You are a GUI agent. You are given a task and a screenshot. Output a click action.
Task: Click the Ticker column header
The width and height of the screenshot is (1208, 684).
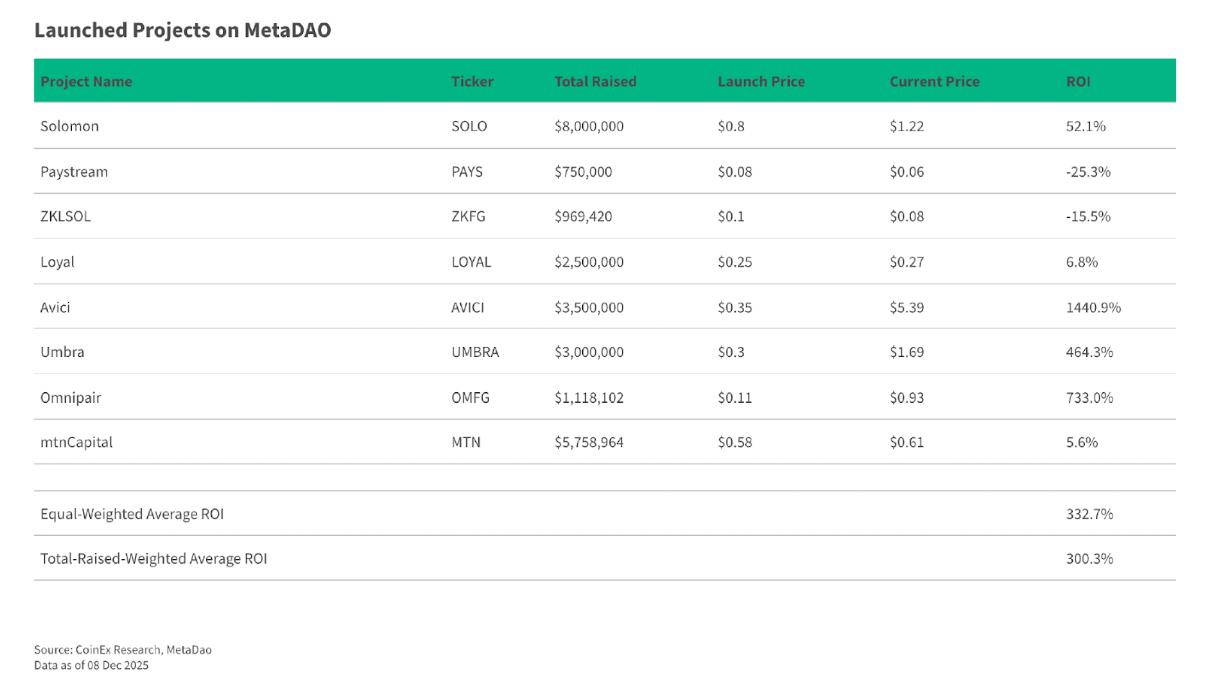(x=472, y=81)
